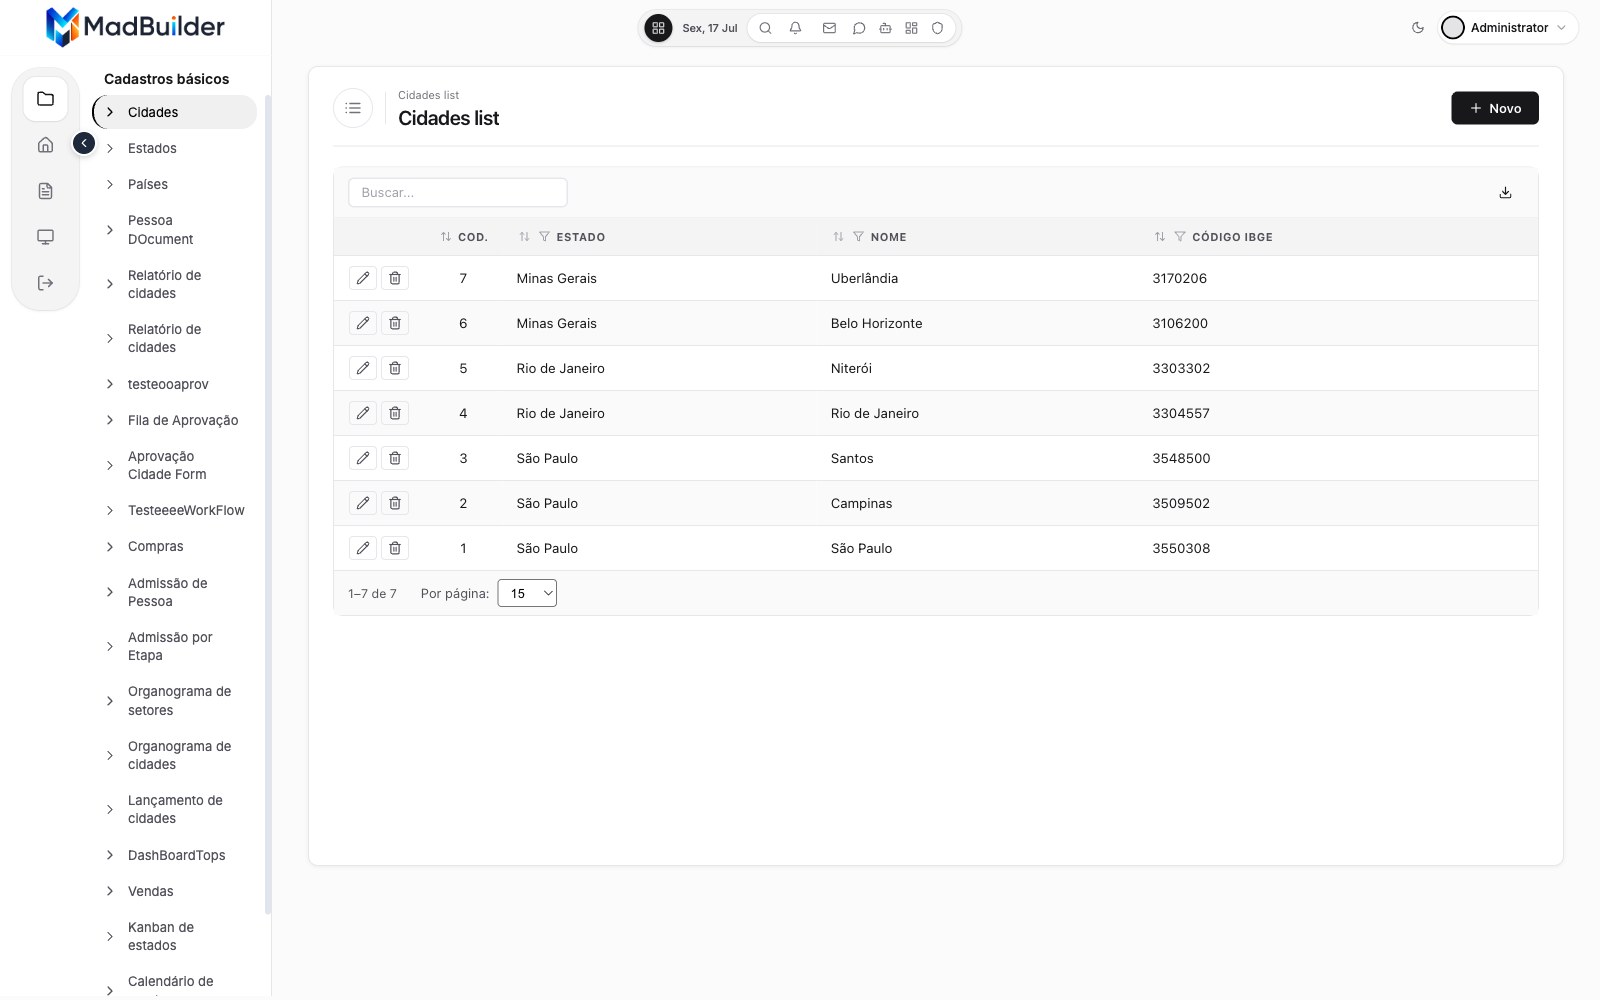Open the robot assistant icon
Image resolution: width=1600 pixels, height=1000 pixels.
coord(885,28)
